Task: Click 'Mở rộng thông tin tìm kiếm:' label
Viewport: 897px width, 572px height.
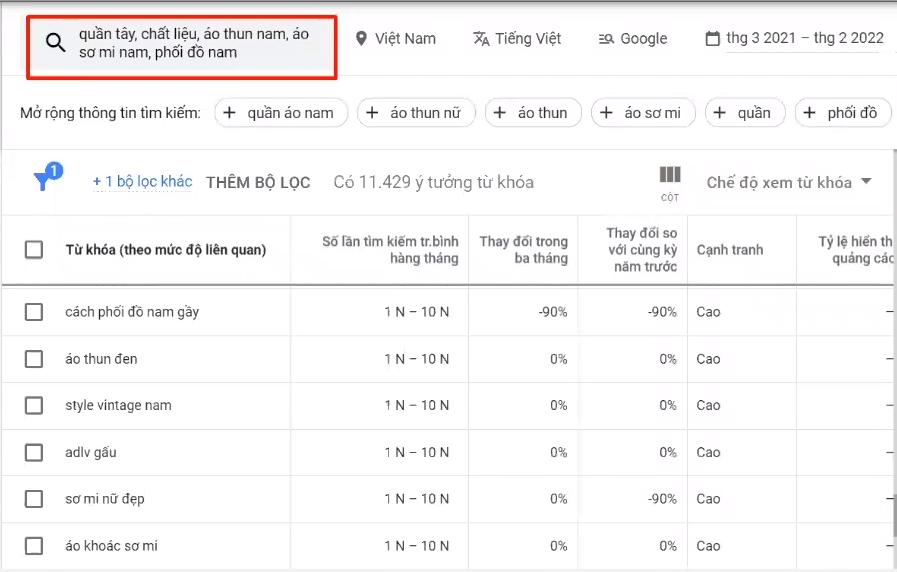Action: (x=110, y=113)
